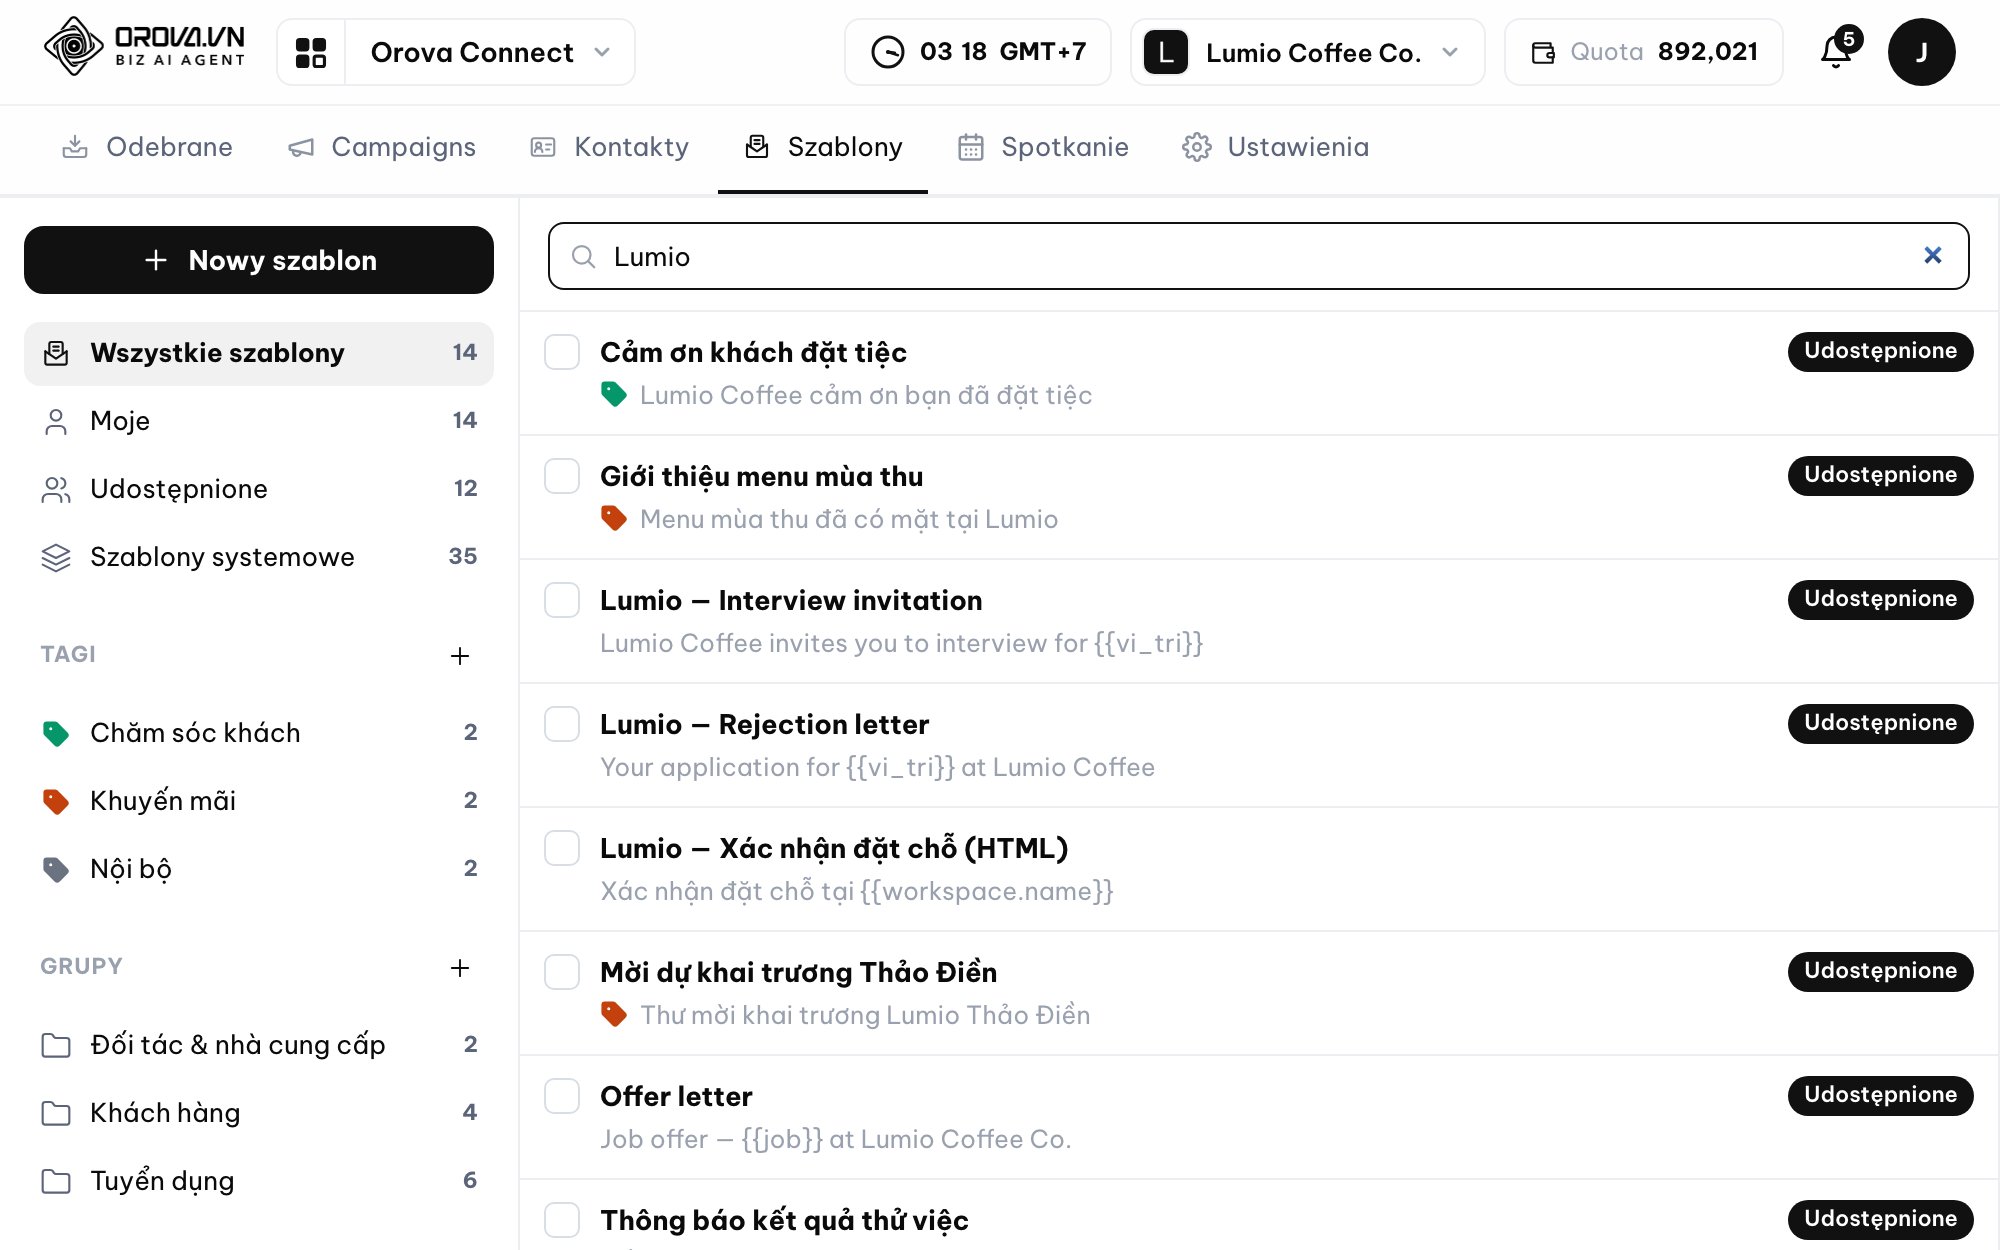Click the Quota wallet icon
The image size is (2000, 1250).
(1543, 52)
